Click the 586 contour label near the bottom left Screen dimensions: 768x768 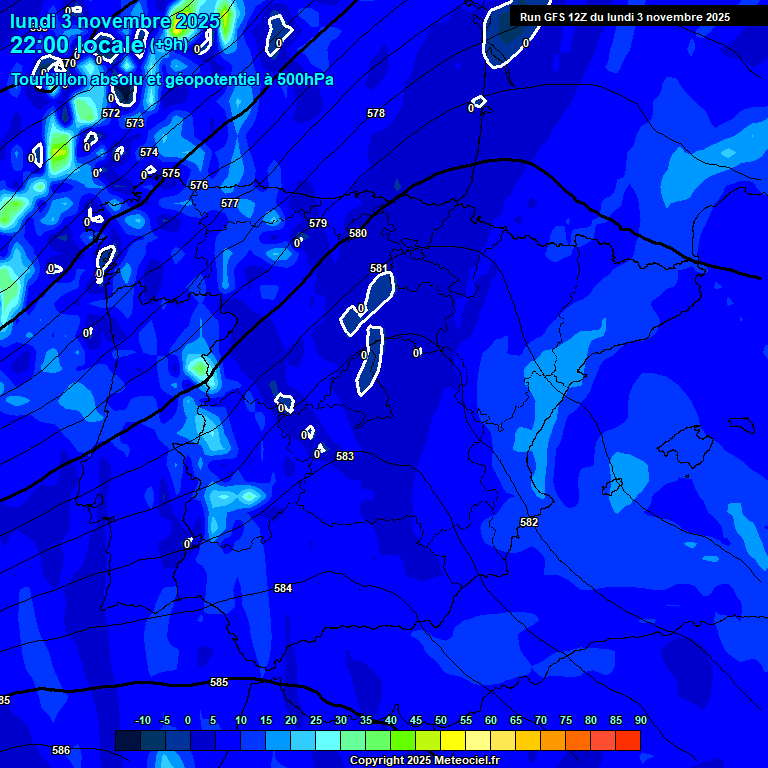pos(61,750)
